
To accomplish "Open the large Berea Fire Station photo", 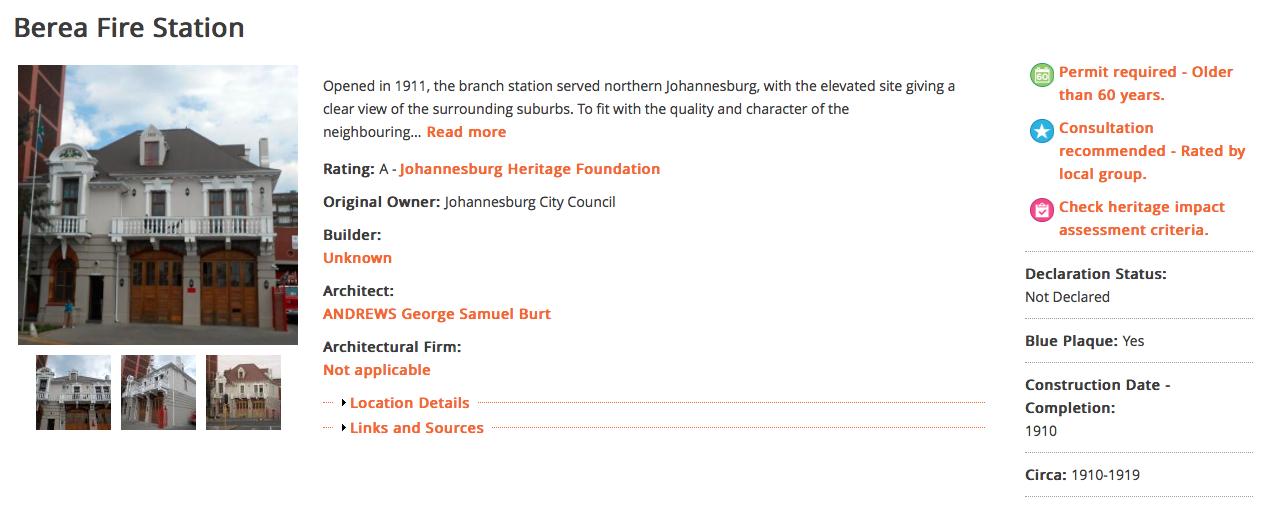I will point(158,205).
